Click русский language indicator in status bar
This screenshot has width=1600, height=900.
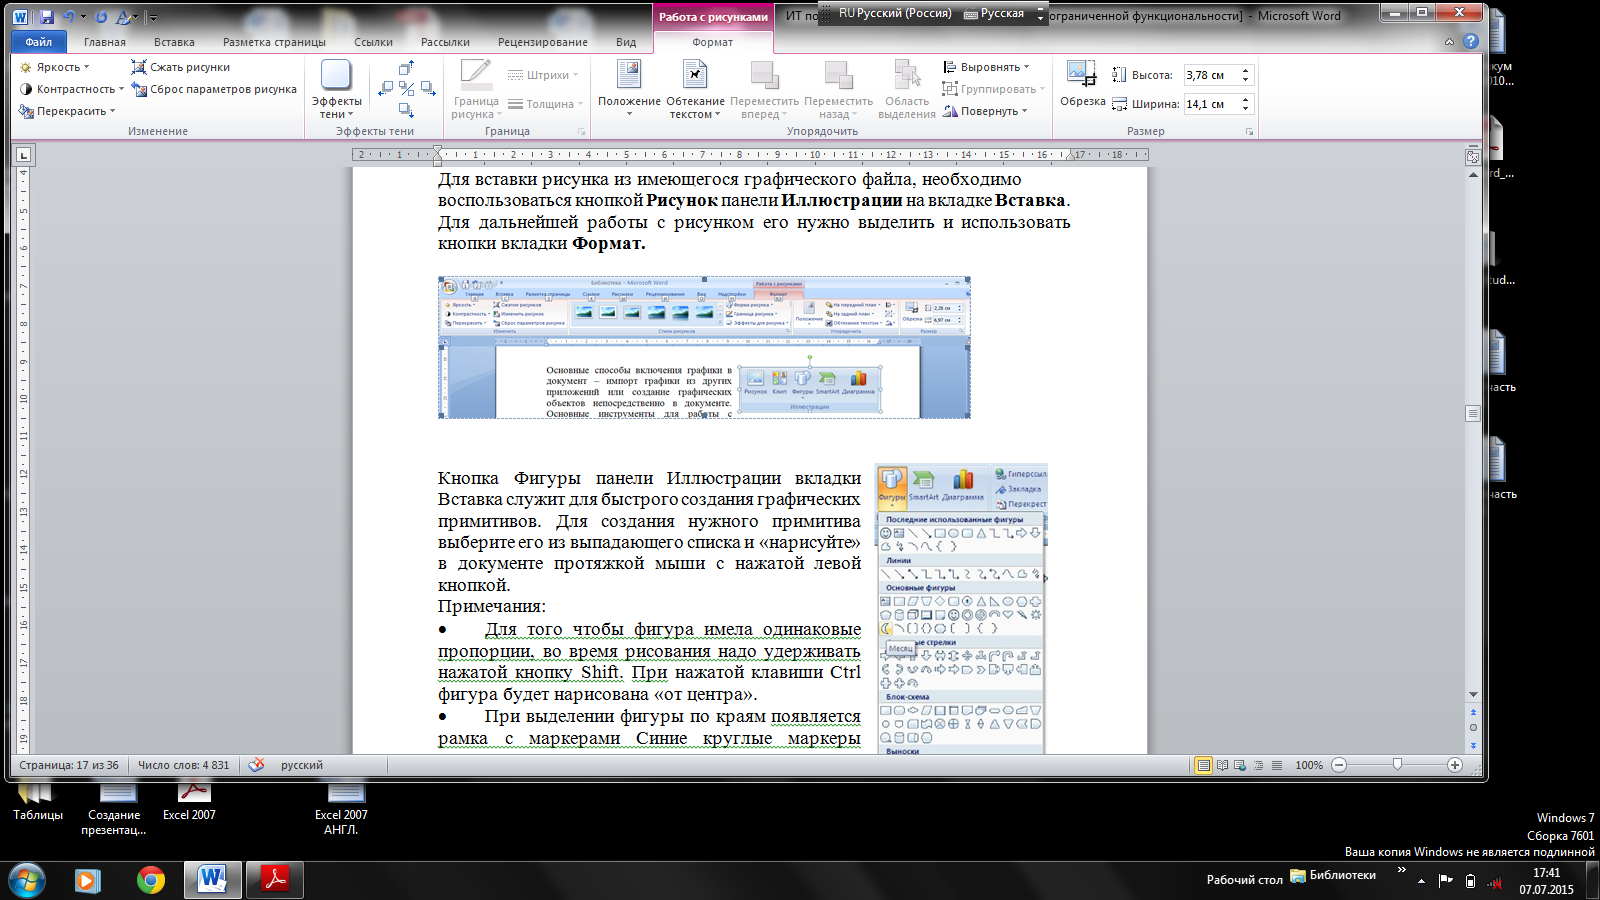302,765
